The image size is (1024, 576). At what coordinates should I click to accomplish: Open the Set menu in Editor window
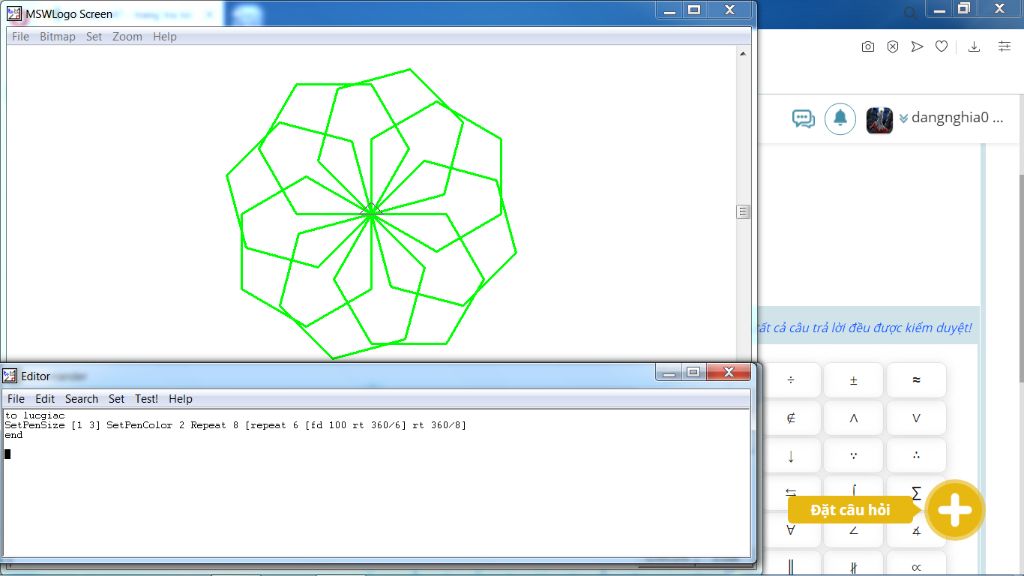[116, 399]
